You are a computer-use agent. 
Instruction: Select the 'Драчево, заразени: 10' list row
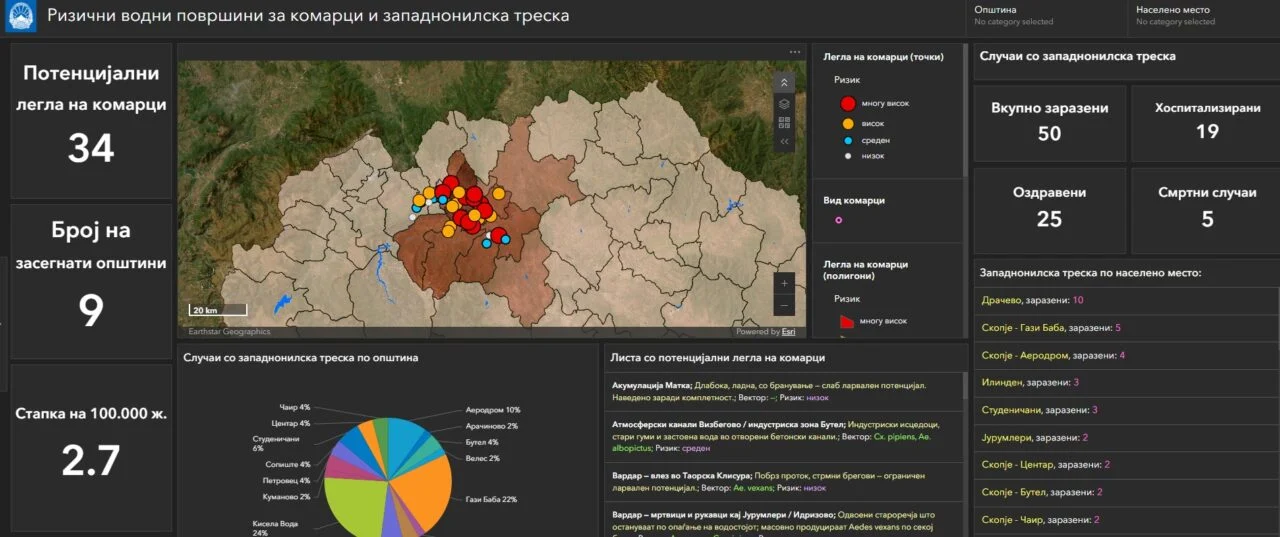(1126, 300)
